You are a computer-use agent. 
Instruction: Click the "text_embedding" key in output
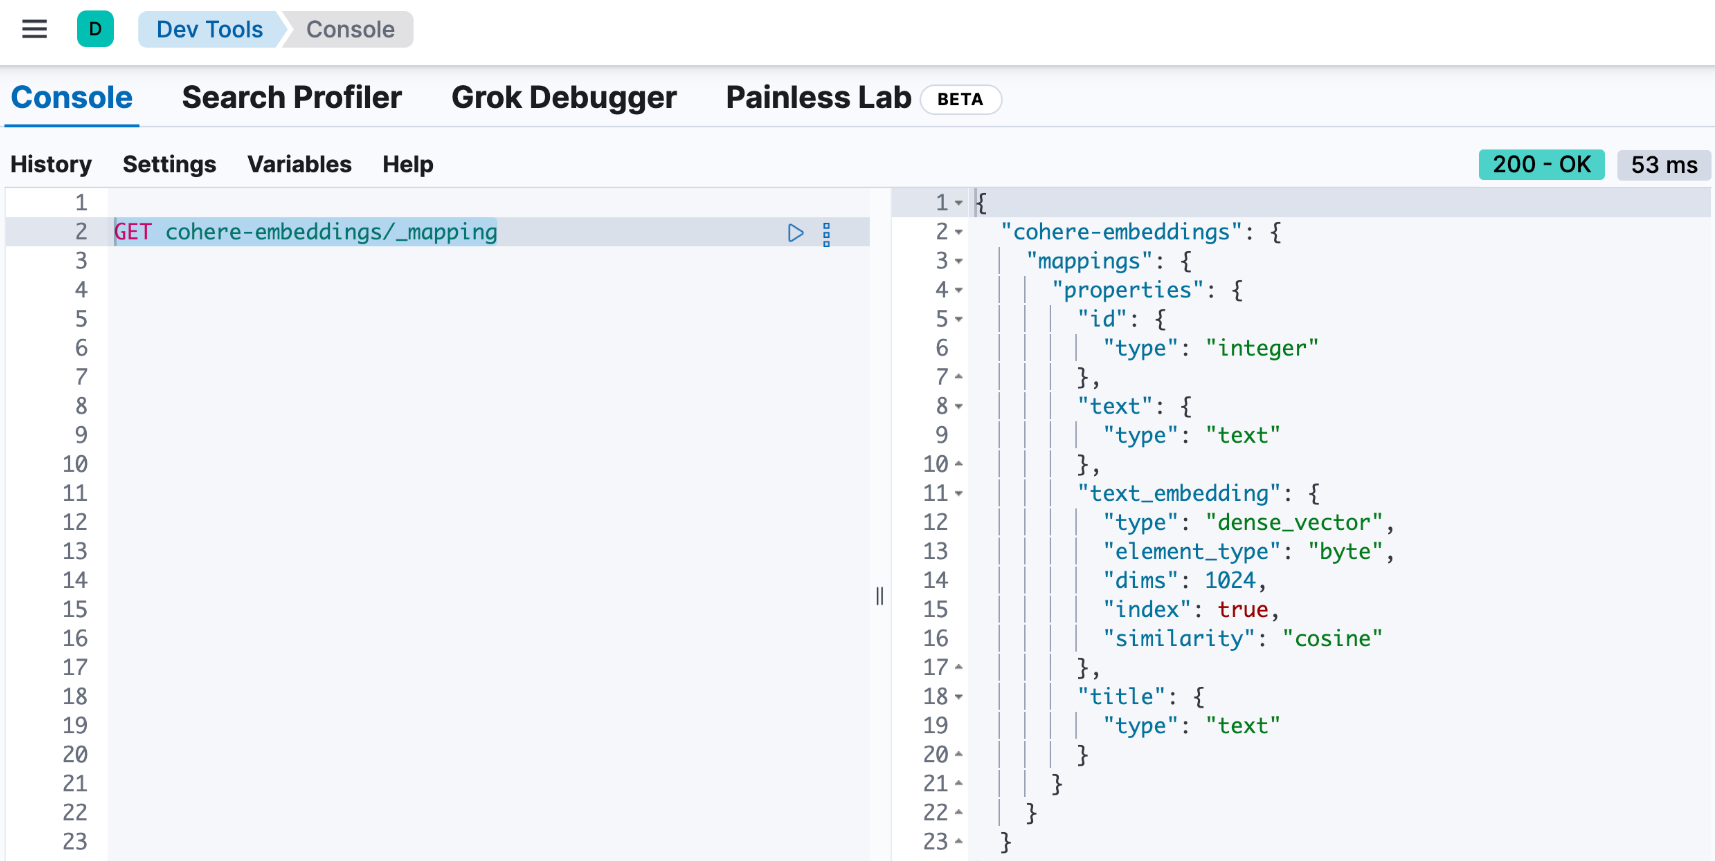1179,493
